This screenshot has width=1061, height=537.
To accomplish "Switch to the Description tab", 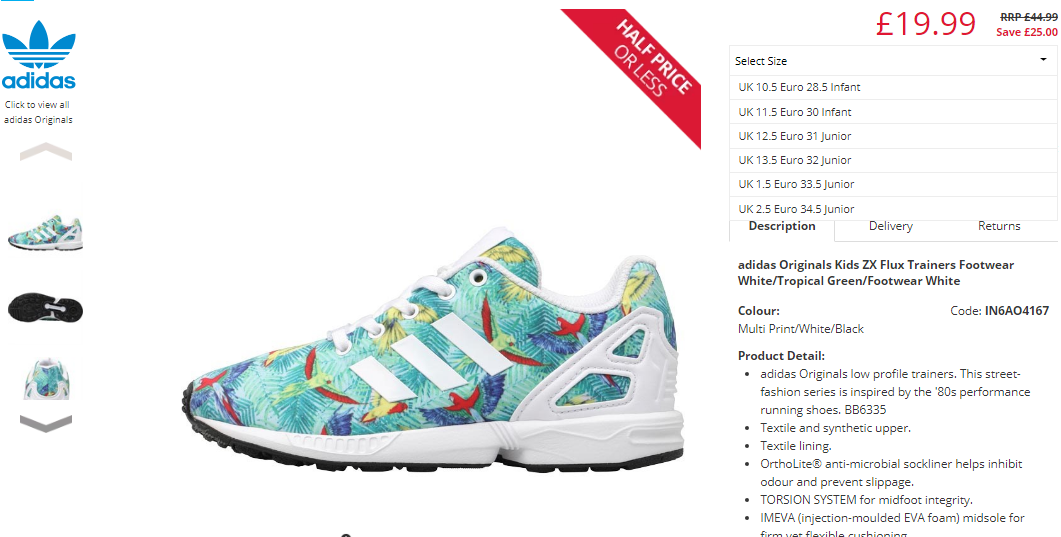I will point(782,227).
